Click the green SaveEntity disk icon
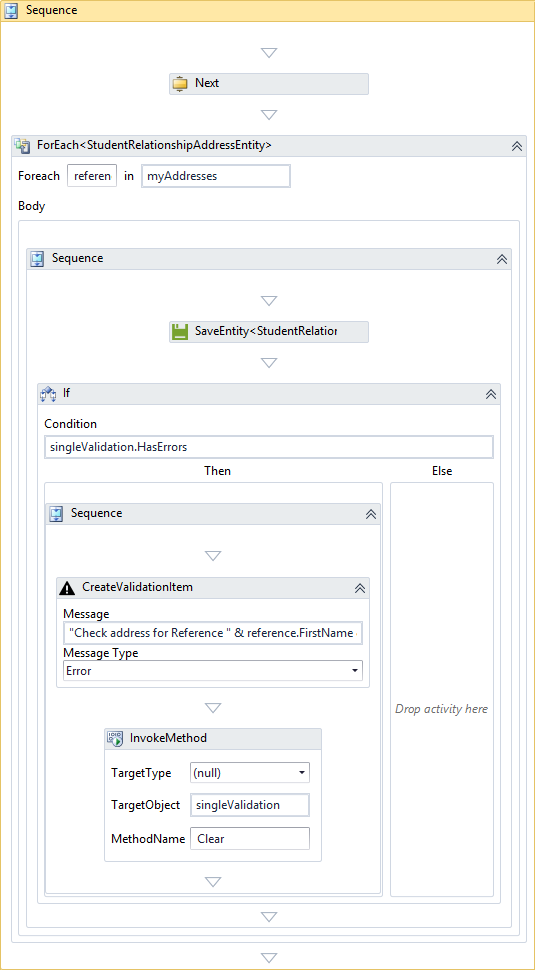This screenshot has height=970, width=535. click(180, 332)
